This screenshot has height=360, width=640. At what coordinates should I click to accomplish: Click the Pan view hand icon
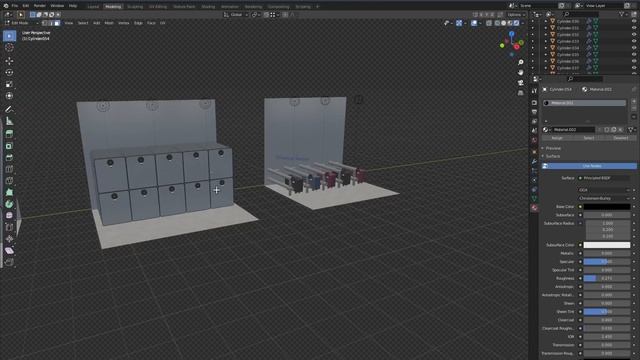point(520,73)
